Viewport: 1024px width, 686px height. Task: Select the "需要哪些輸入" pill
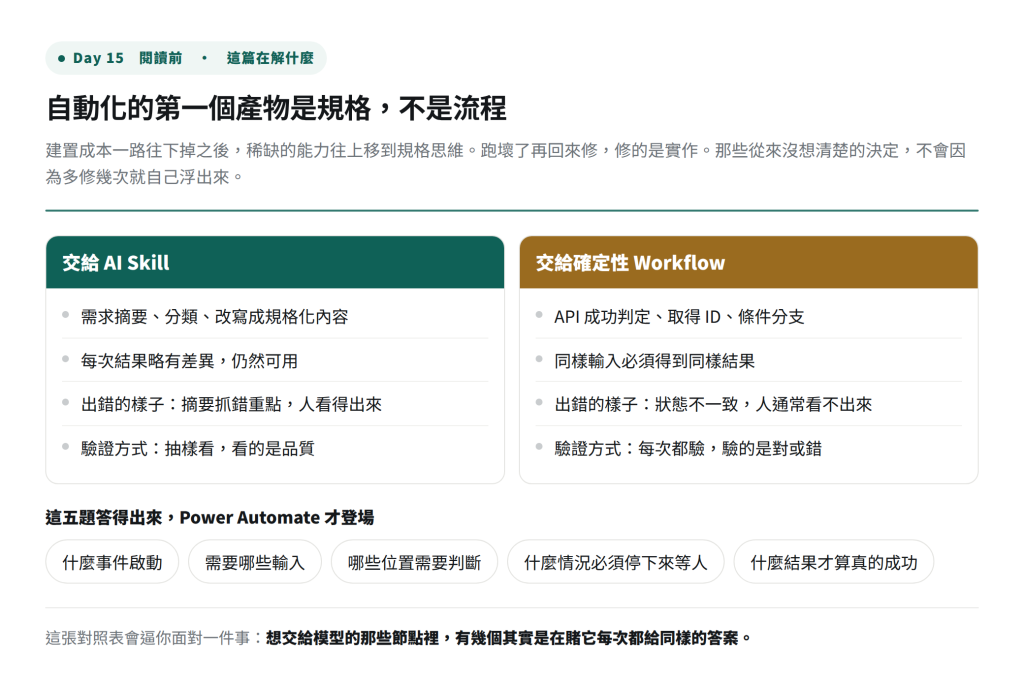pos(255,562)
